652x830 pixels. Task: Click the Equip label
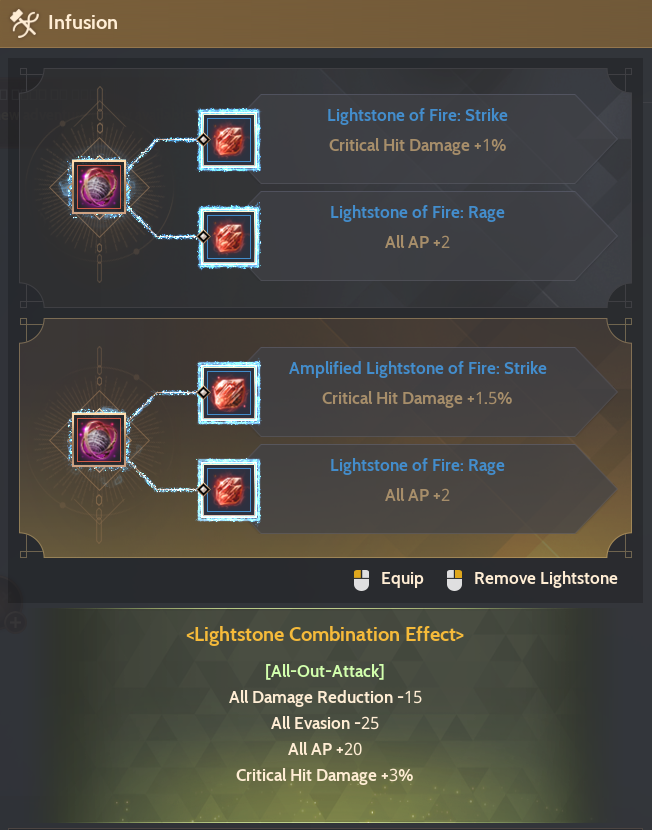pyautogui.click(x=402, y=579)
